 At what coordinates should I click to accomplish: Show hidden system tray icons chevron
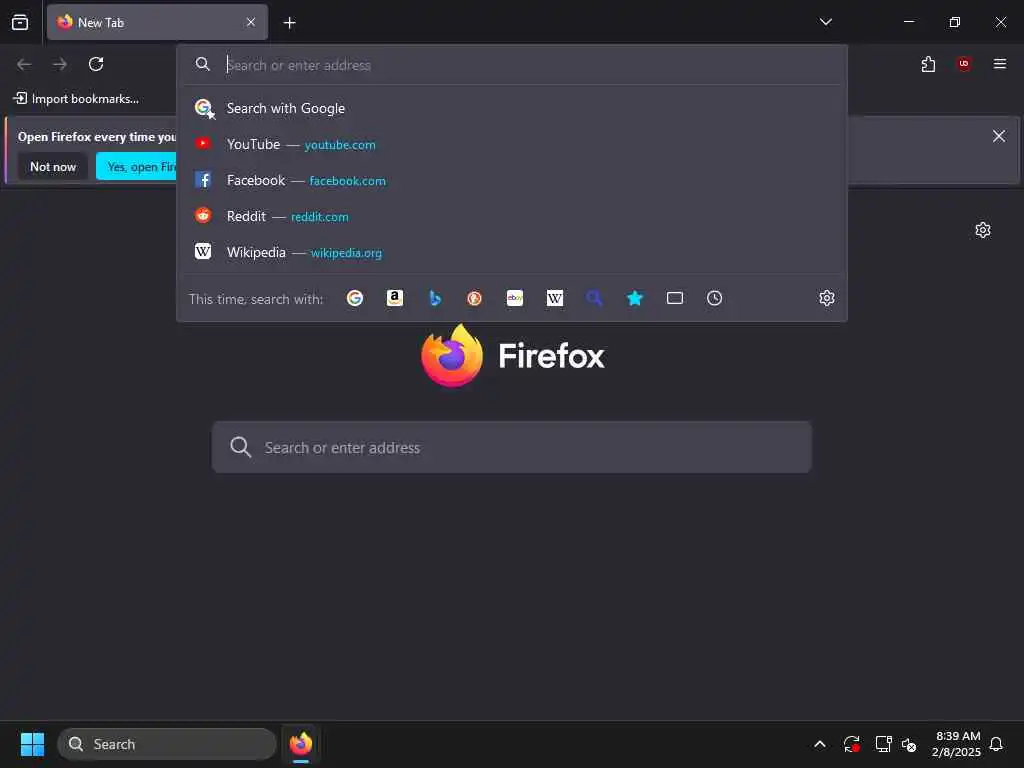[820, 744]
